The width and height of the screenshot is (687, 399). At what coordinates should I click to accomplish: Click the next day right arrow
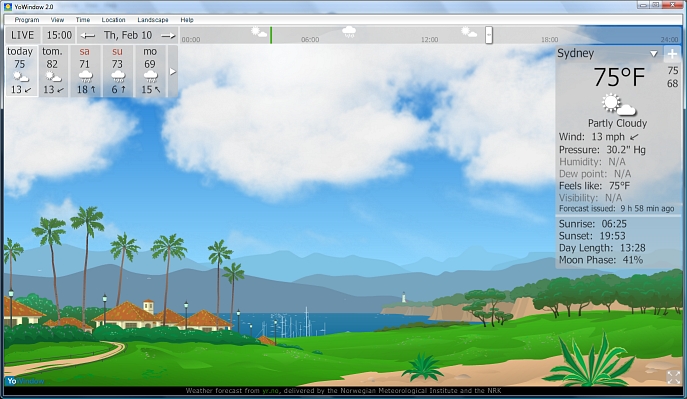[168, 36]
